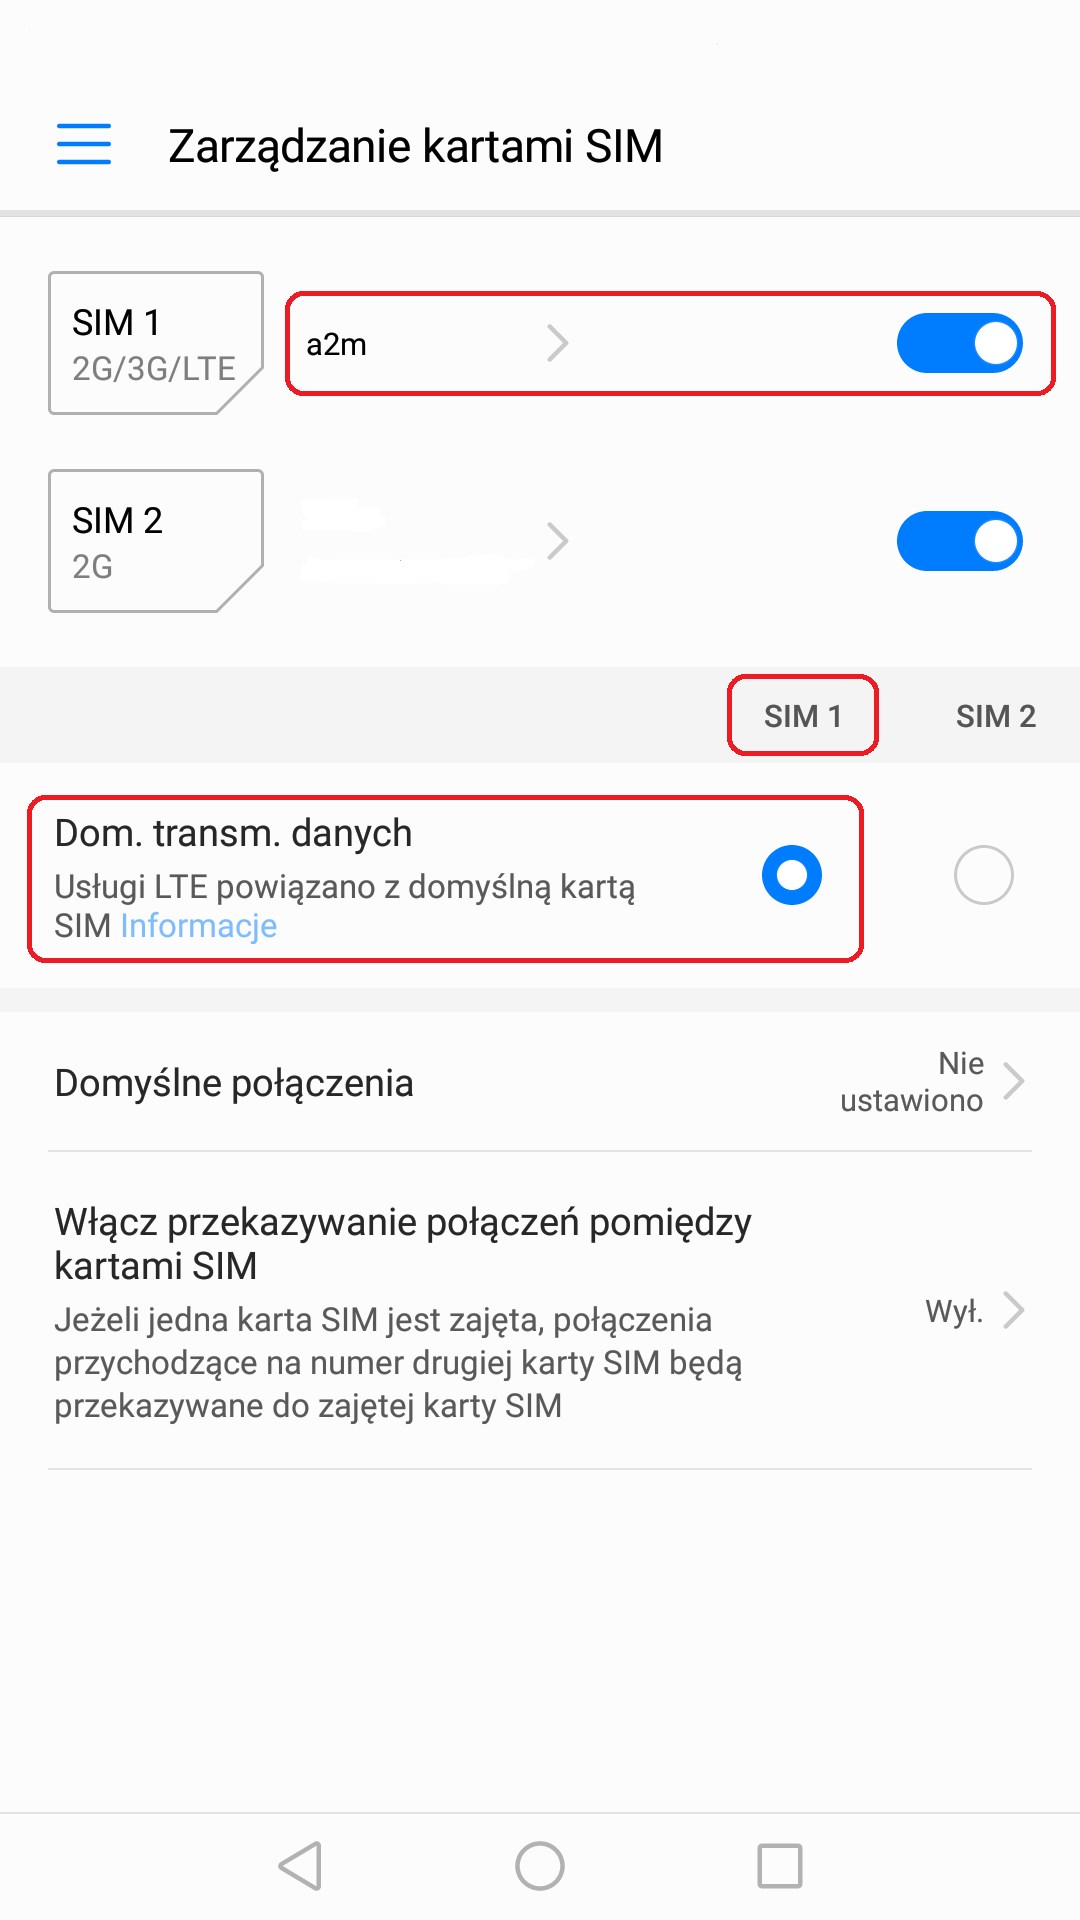Select SIM 1 radio for default data

tap(791, 875)
